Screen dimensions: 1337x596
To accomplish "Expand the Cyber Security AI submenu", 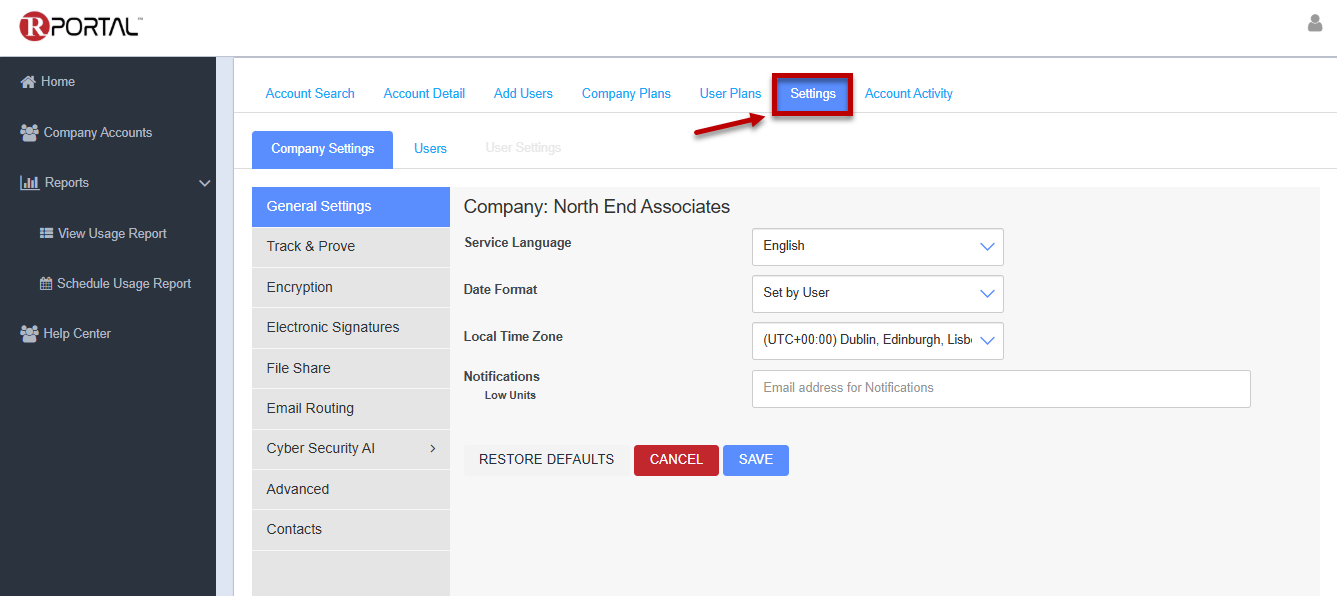I will (x=432, y=449).
